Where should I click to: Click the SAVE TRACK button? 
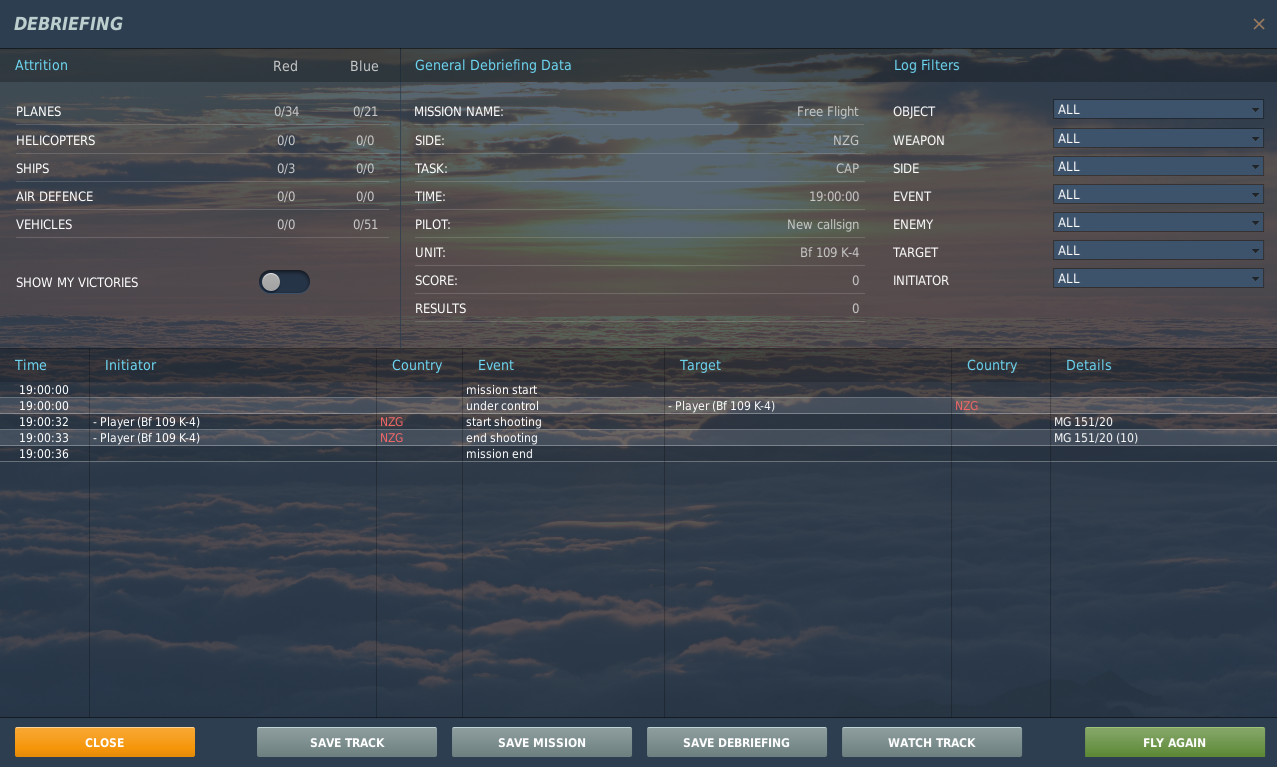point(347,742)
